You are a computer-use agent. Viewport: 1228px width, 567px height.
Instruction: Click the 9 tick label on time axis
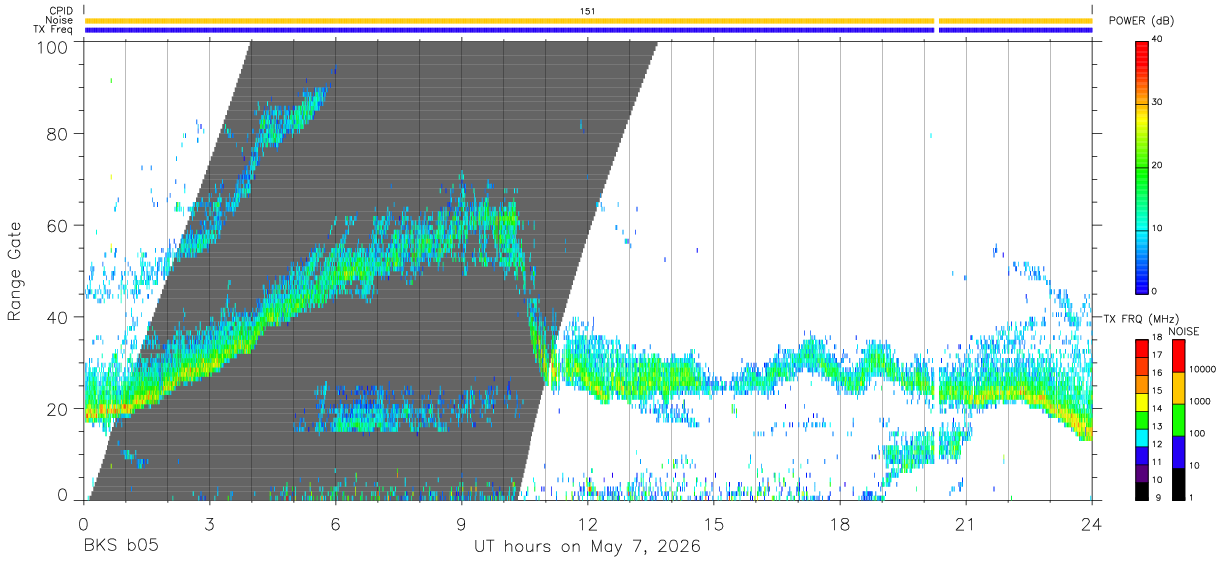(x=461, y=523)
